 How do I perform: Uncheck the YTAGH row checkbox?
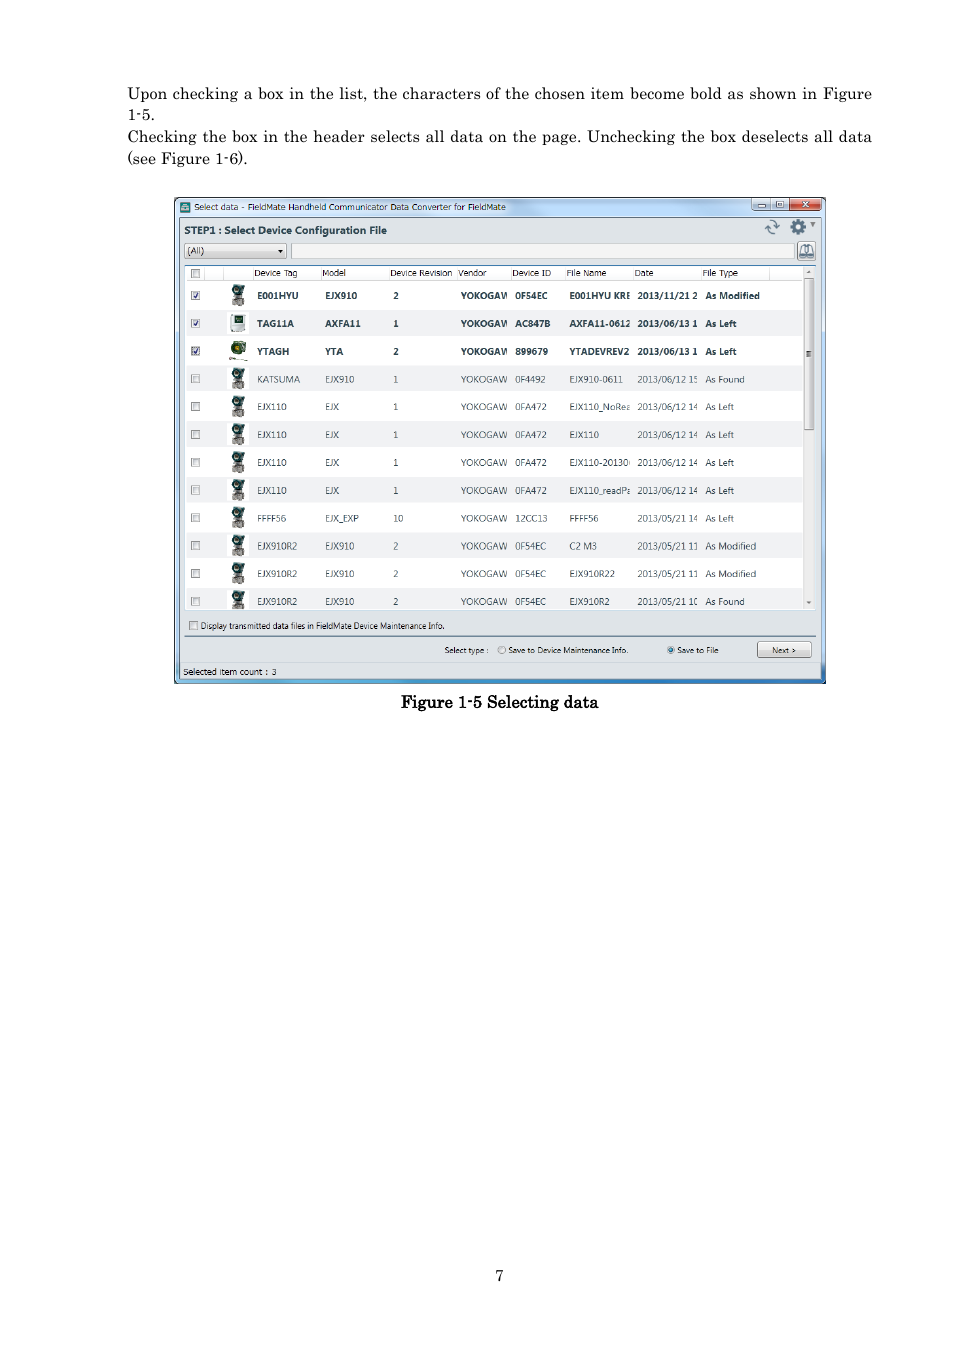[195, 351]
